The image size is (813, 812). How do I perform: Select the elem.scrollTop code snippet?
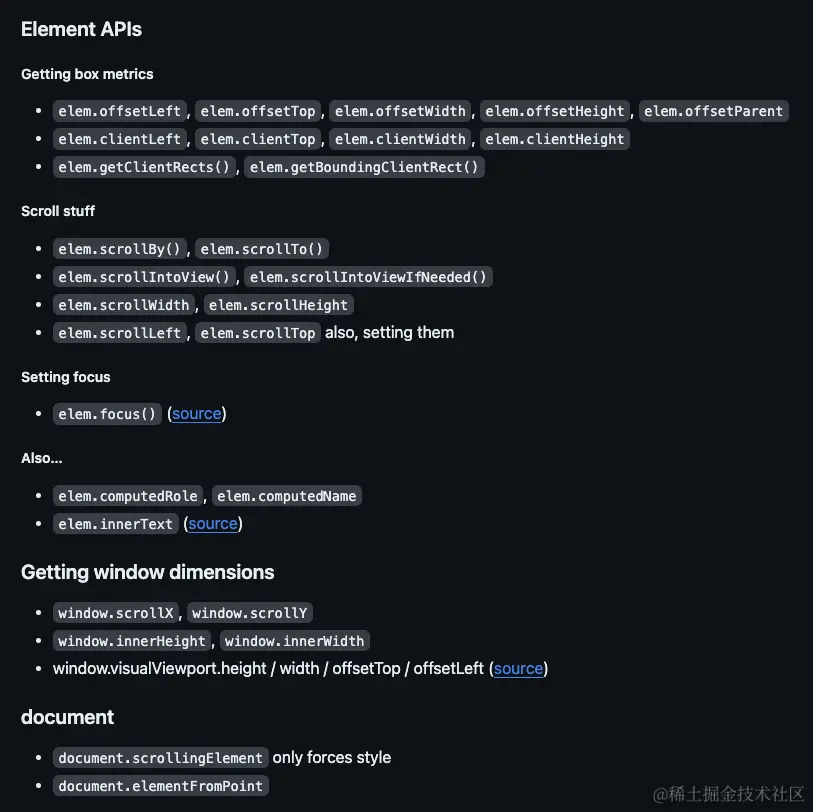[x=258, y=333]
